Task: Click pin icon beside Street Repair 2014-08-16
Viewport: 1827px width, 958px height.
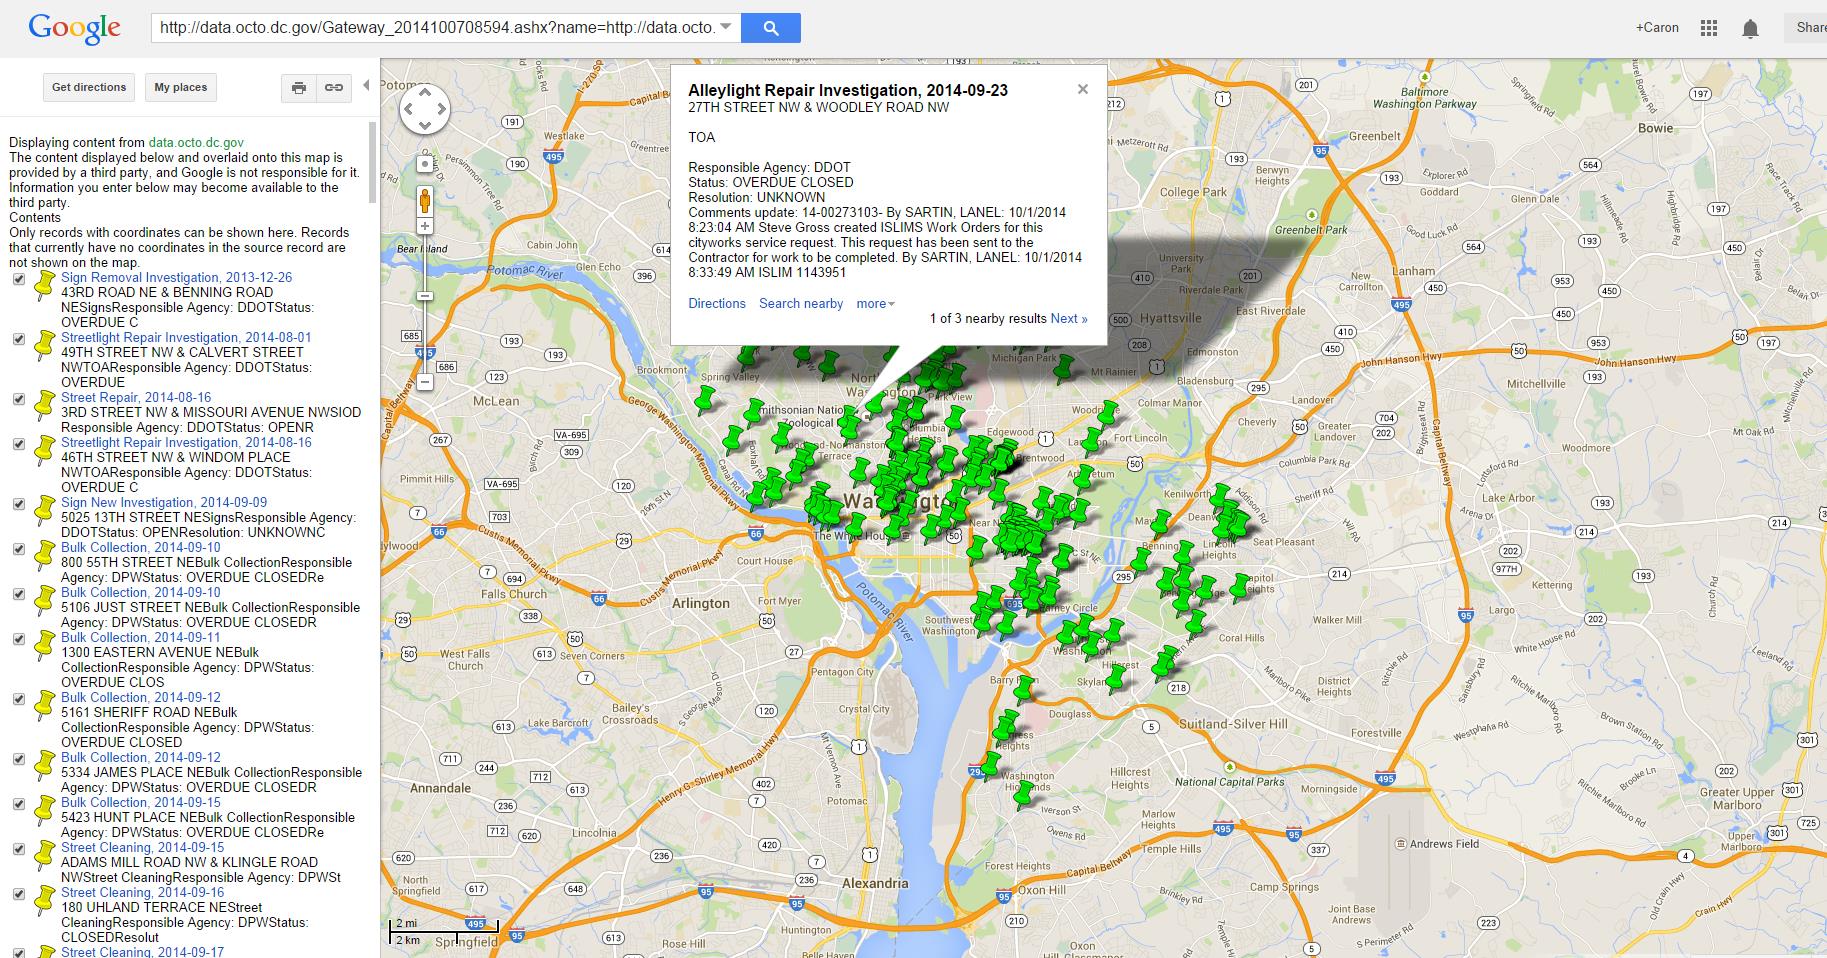Action: point(44,405)
